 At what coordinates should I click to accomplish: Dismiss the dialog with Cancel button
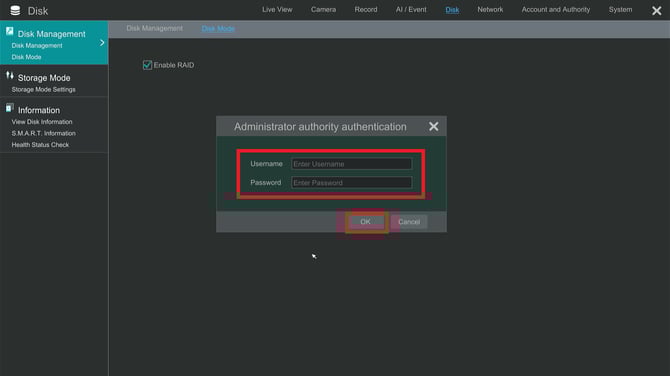tap(409, 222)
